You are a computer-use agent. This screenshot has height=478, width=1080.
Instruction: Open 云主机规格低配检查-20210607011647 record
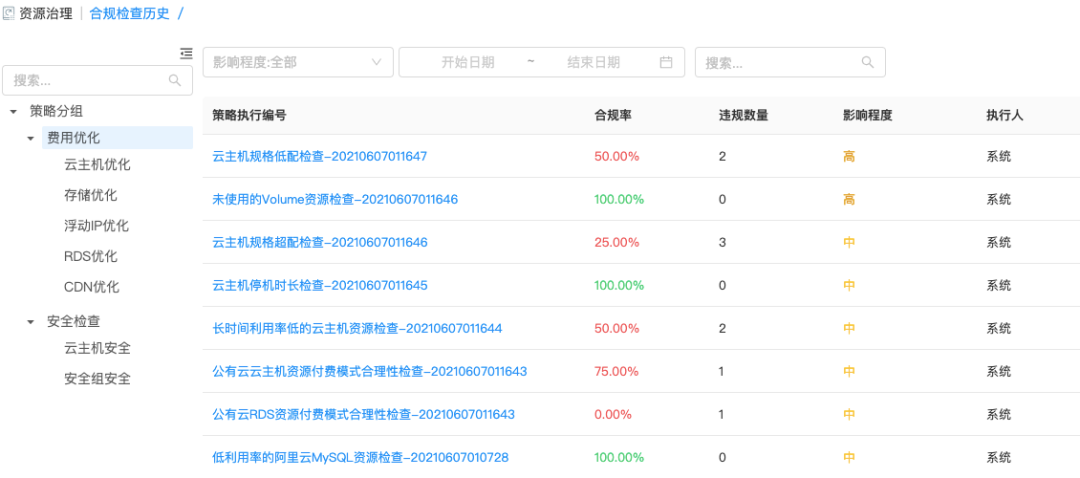click(x=320, y=156)
